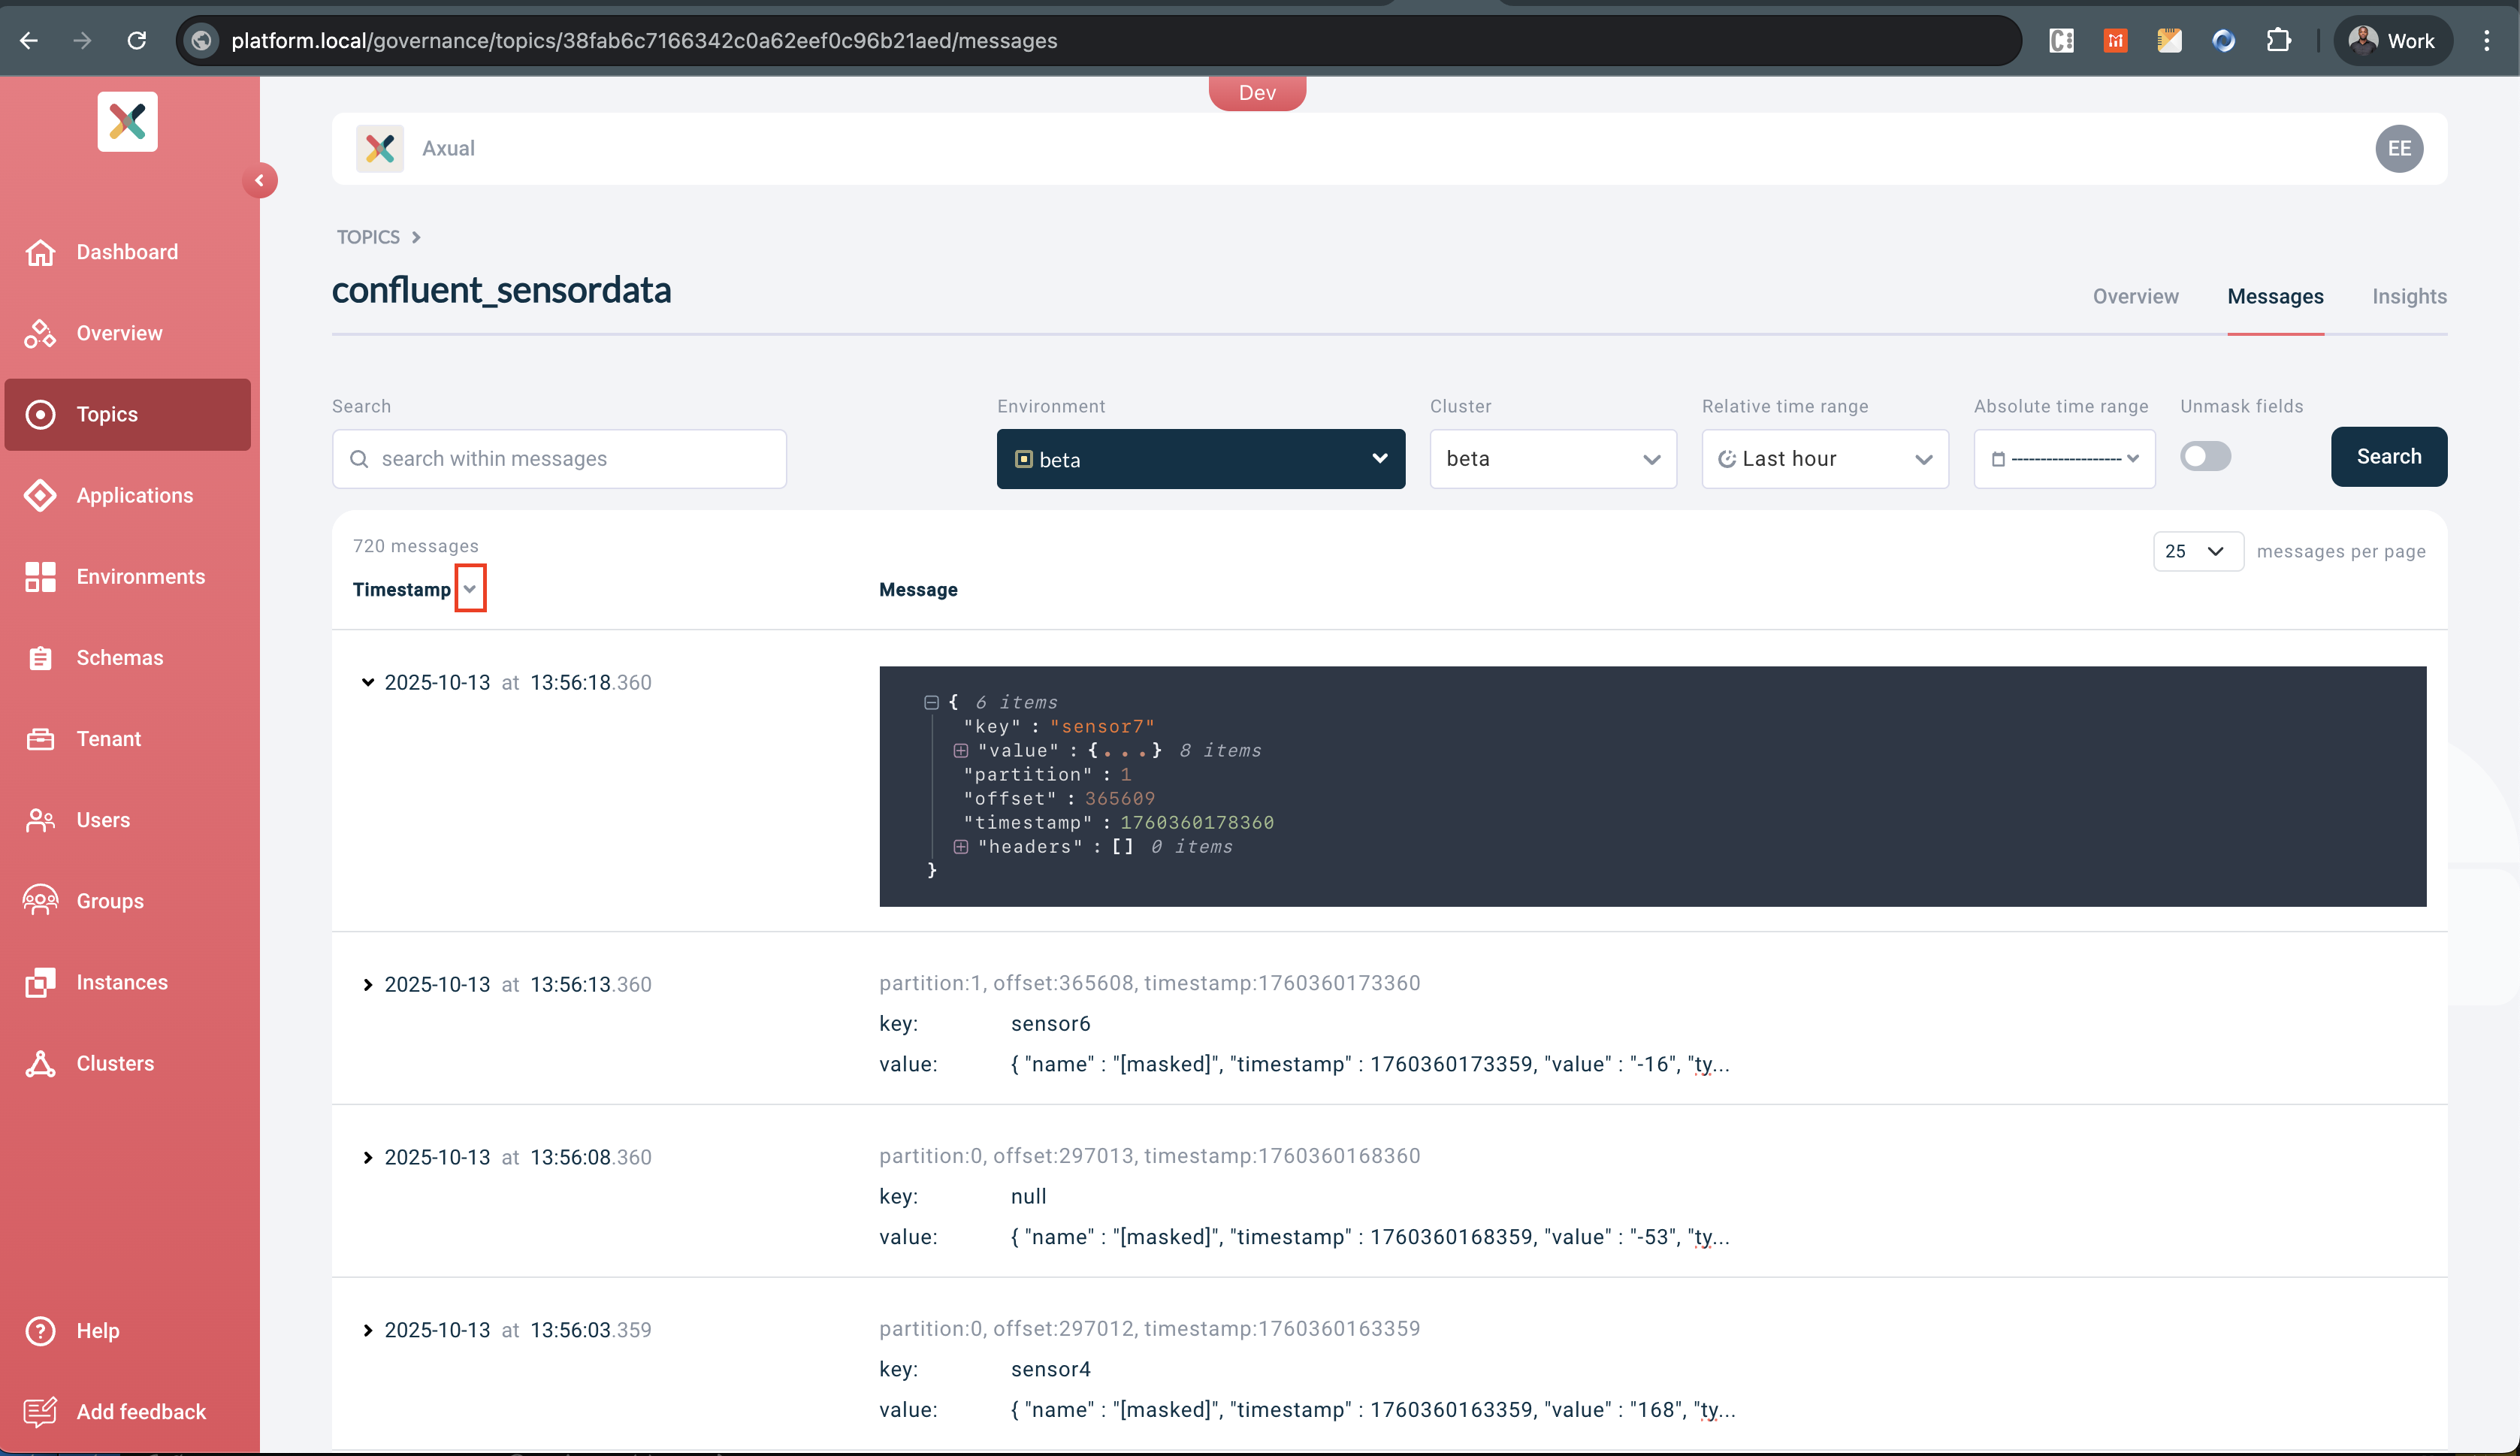Enable the Unmask fields toggle

2205,457
